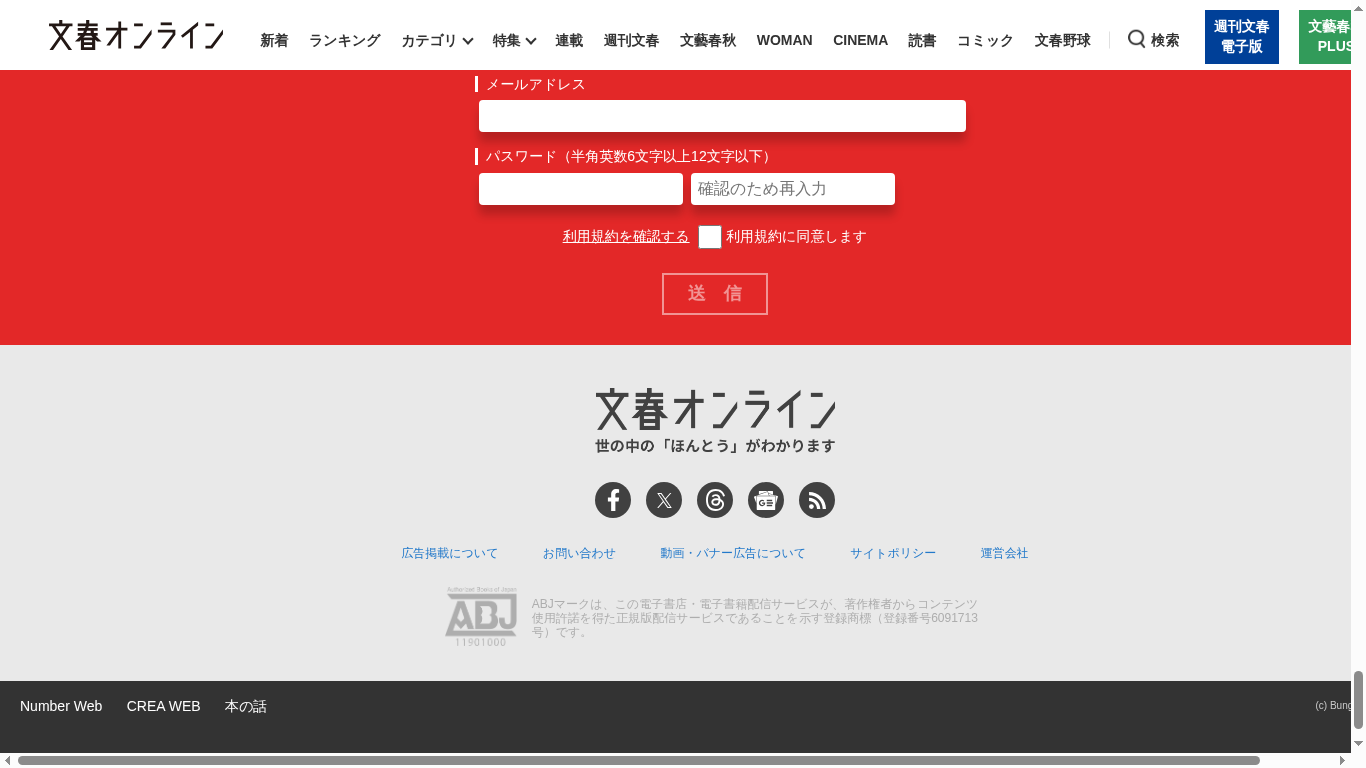
Task: Open the Google News icon
Action: (x=766, y=500)
